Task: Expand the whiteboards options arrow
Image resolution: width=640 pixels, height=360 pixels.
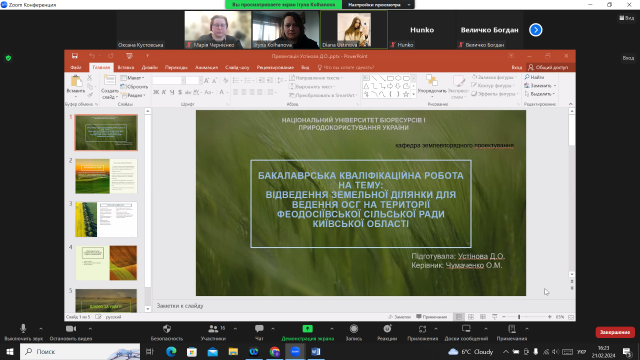Action: click(486, 328)
